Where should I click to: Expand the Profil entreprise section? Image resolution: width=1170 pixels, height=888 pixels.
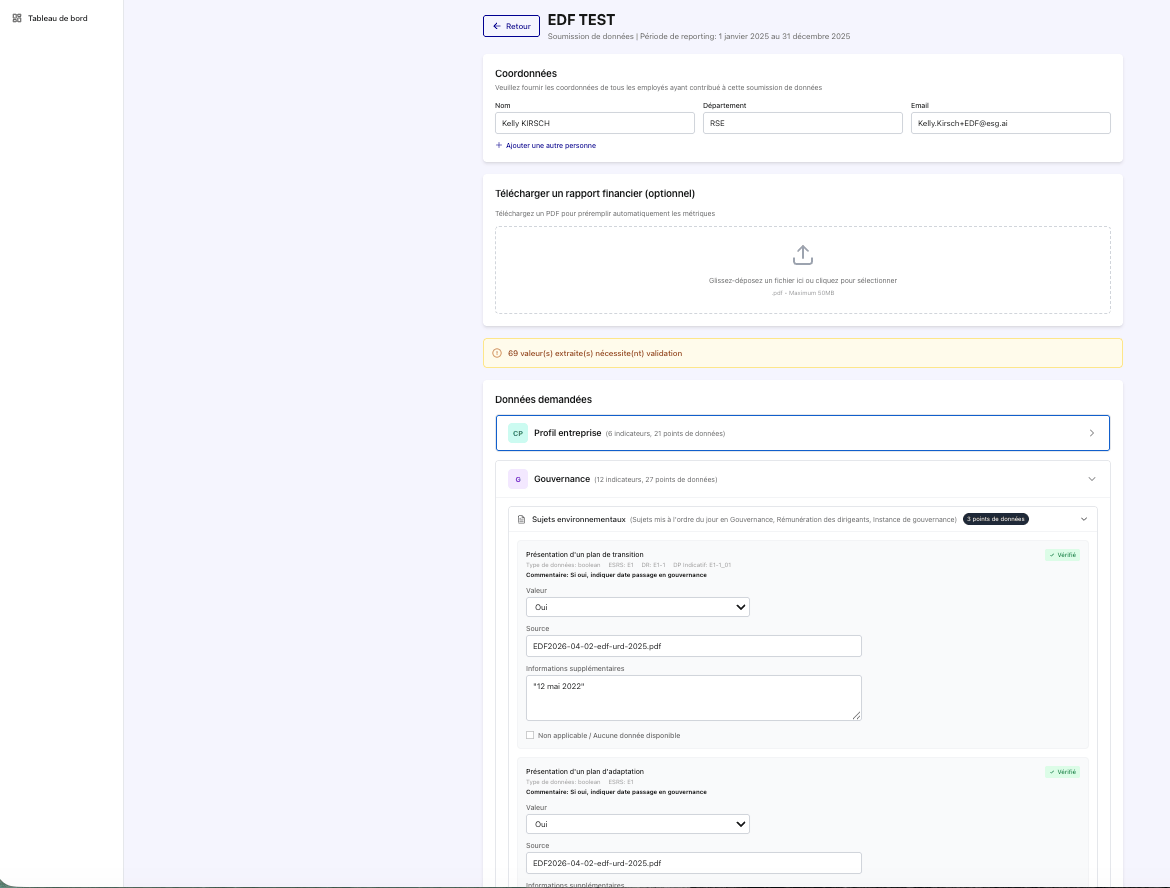click(x=803, y=433)
